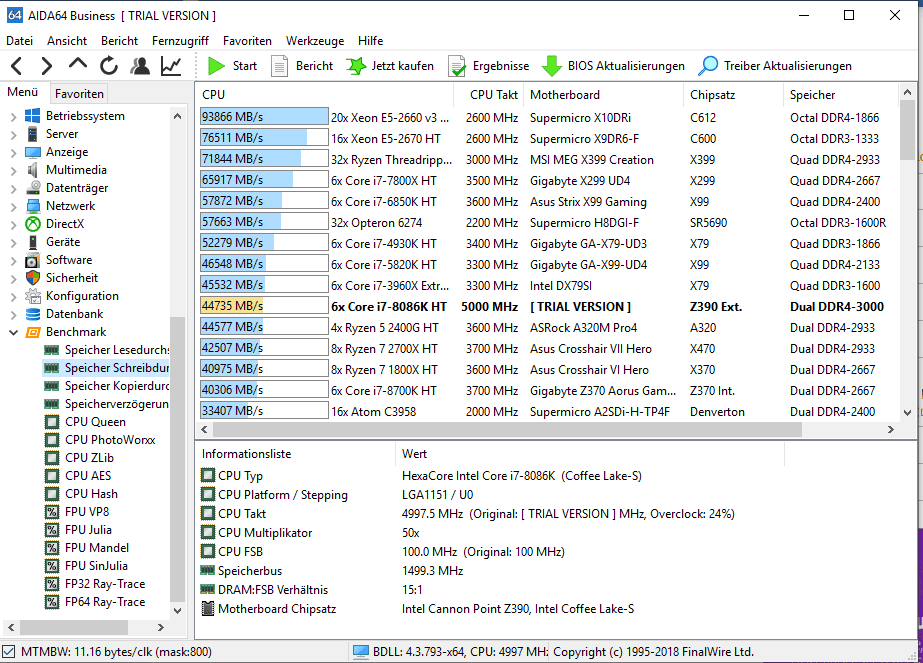
Task: Click Jetzt kaufen in the toolbar
Action: (390, 66)
